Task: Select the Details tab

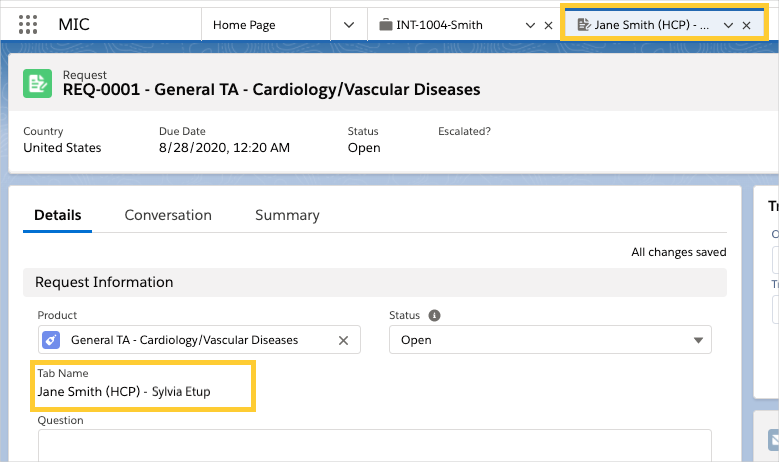Action: [57, 215]
